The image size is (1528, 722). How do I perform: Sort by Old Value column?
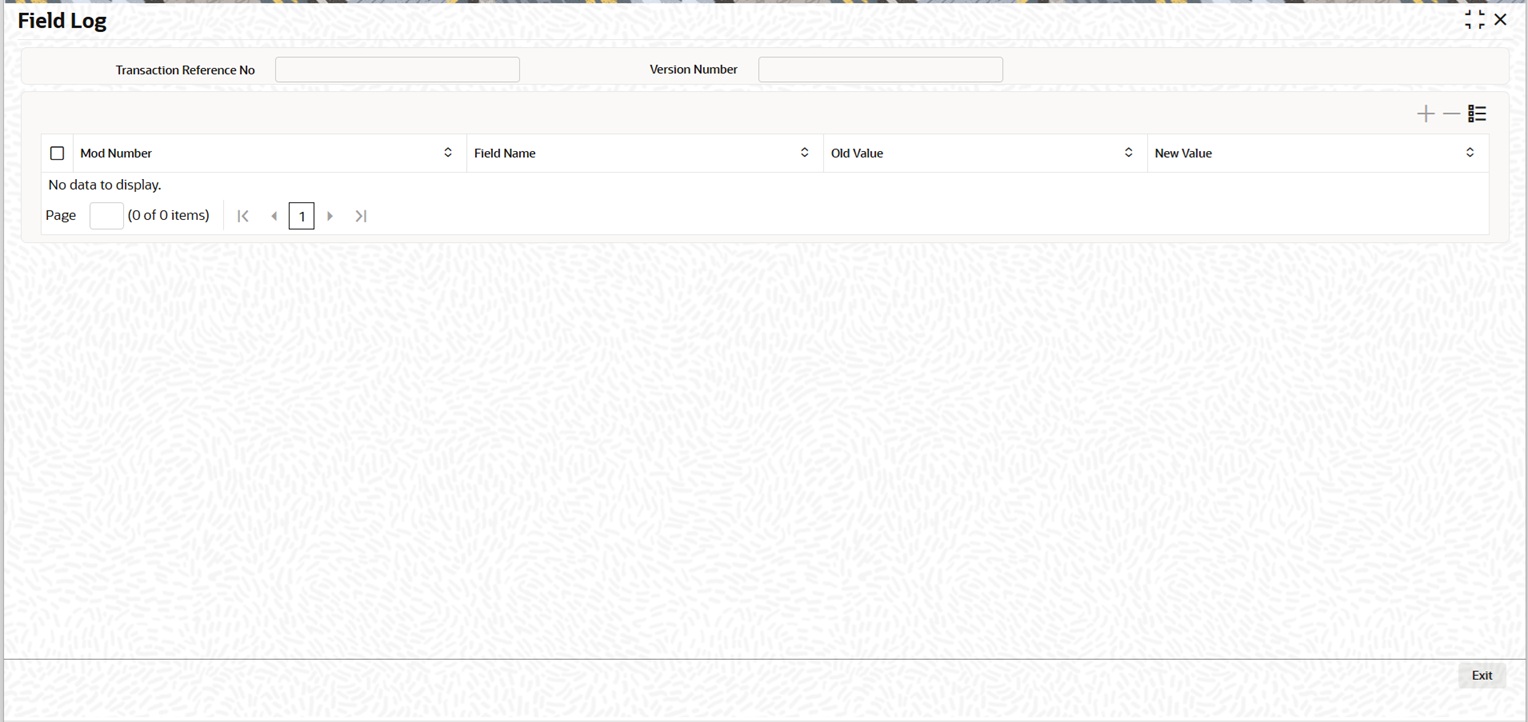[1128, 153]
